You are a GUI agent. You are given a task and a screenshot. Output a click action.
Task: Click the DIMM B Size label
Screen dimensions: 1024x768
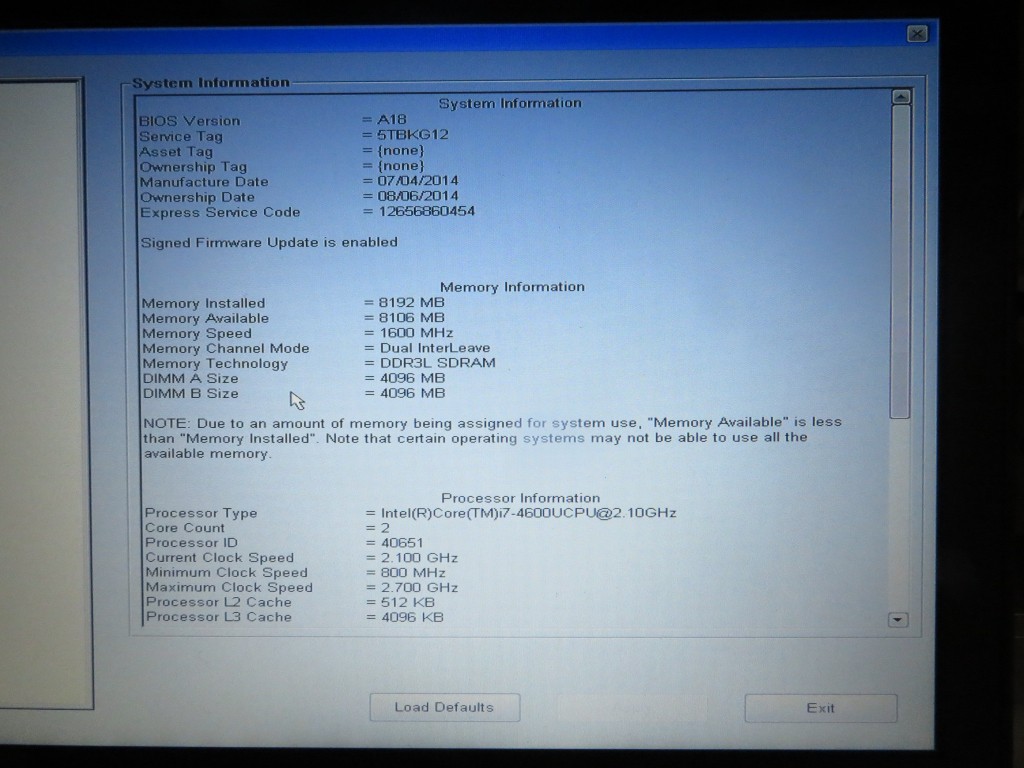point(191,394)
